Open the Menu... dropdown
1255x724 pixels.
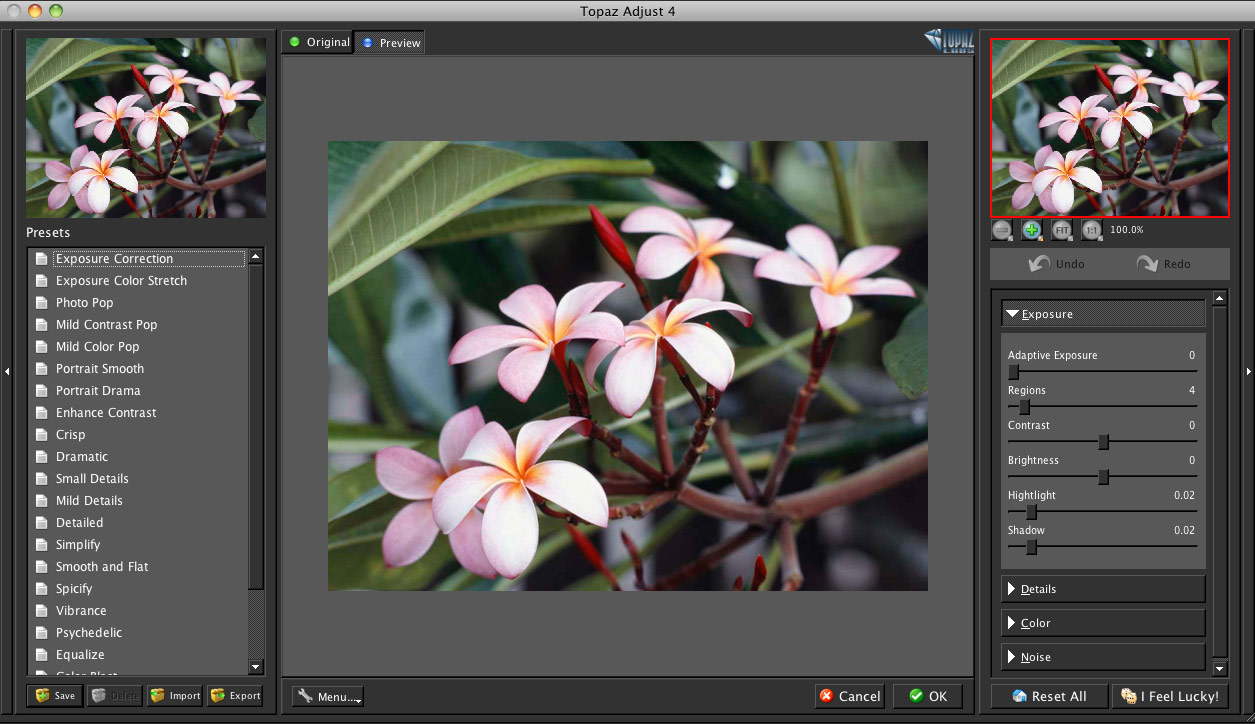pos(328,696)
